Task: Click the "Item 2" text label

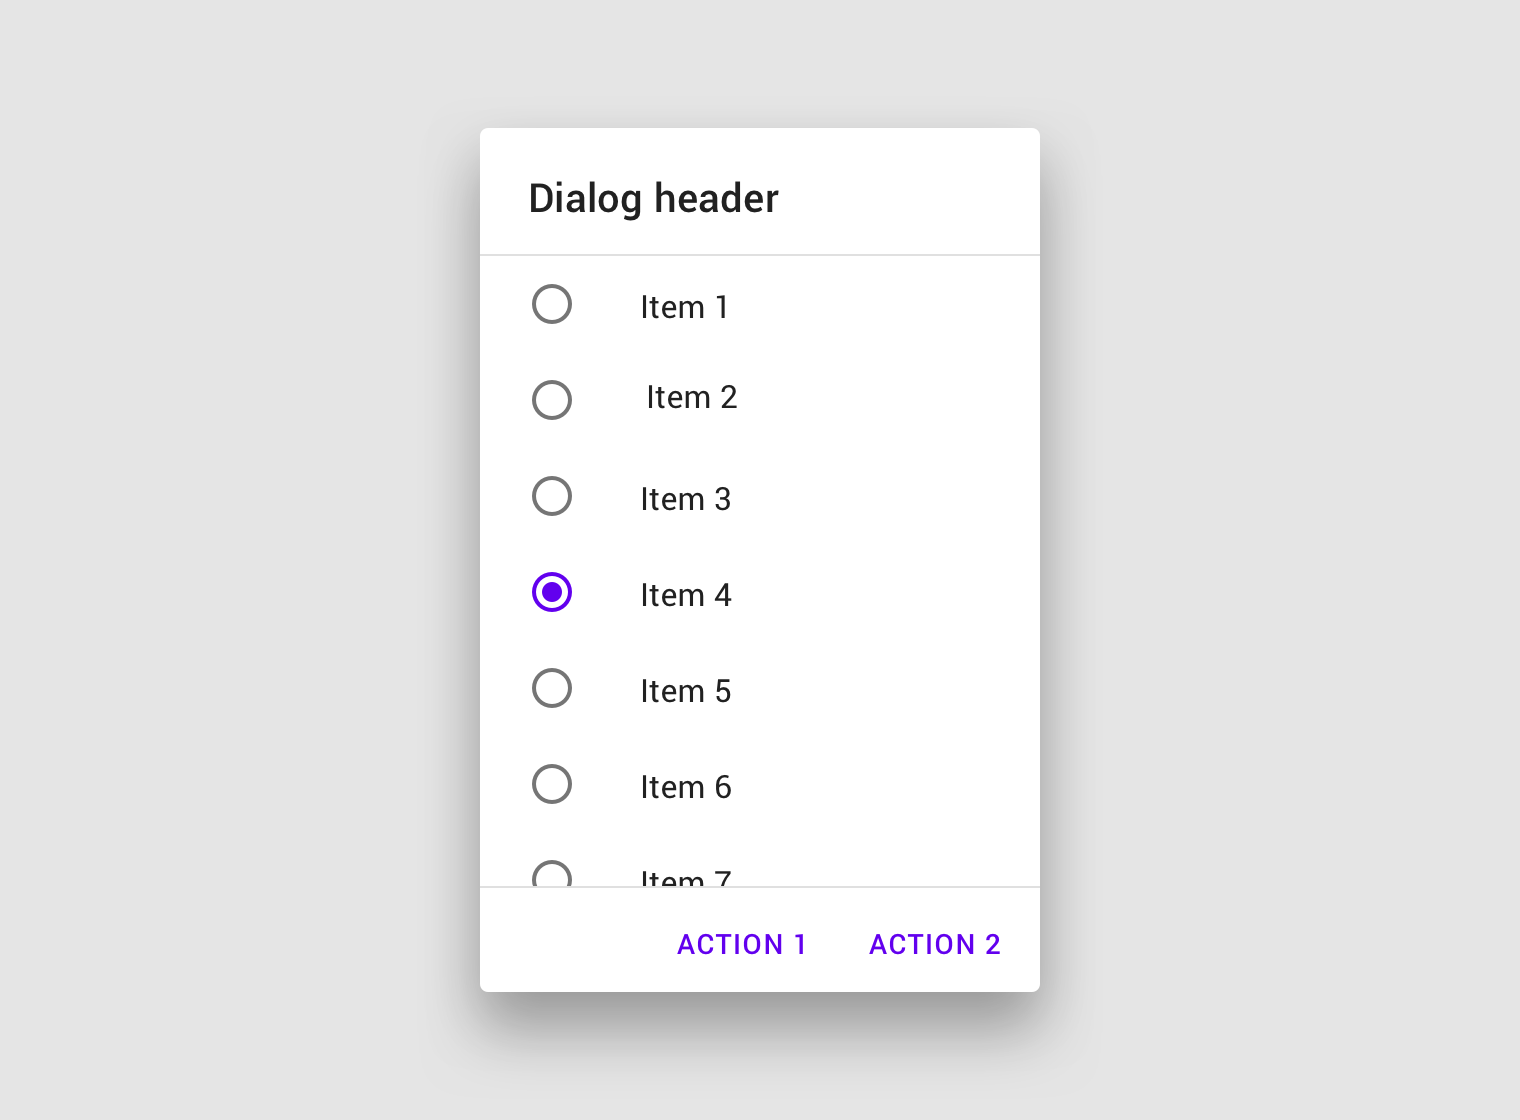Action: pyautogui.click(x=692, y=397)
